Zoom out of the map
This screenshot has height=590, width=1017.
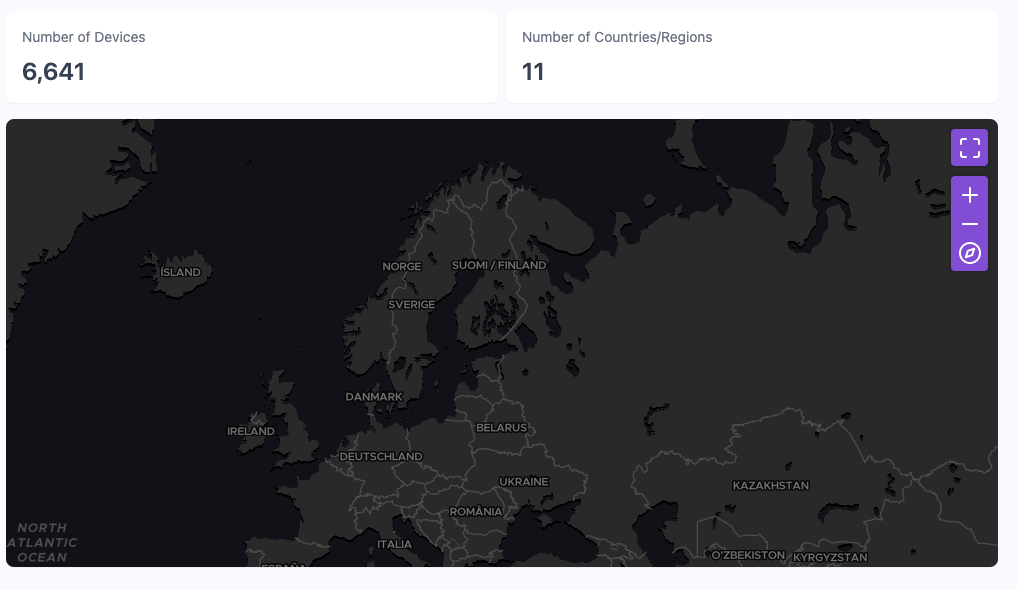pyautogui.click(x=969, y=224)
